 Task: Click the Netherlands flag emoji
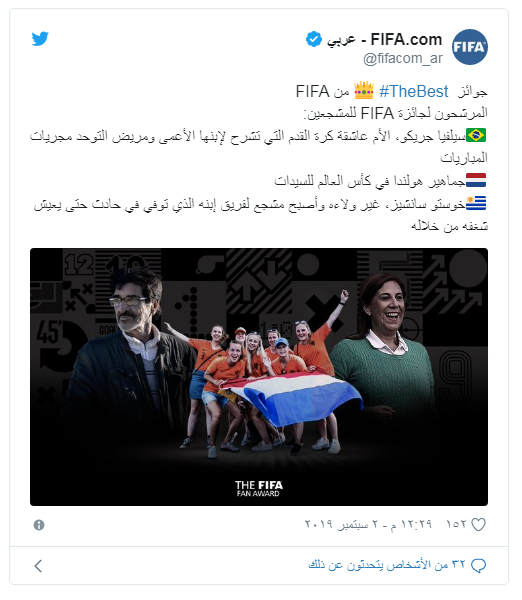[x=476, y=180]
